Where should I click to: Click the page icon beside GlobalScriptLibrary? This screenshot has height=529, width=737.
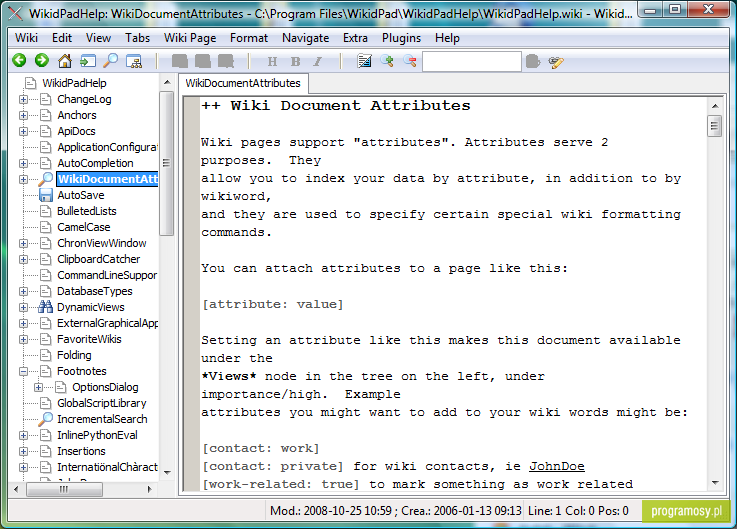pyautogui.click(x=46, y=403)
